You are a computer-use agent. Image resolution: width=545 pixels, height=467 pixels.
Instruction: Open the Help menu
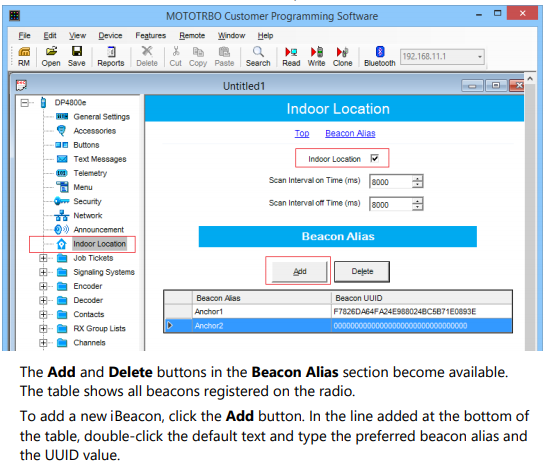tap(265, 35)
